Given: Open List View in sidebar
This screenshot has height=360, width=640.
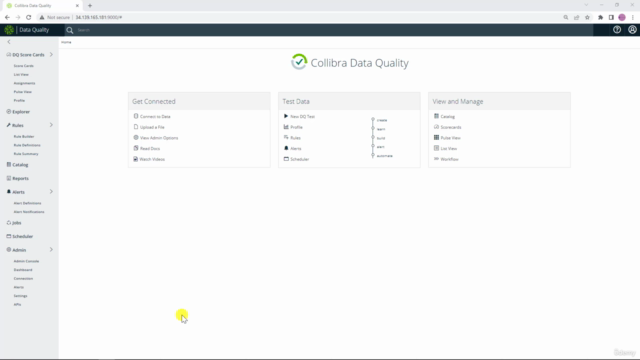Looking at the screenshot, I should 21,75.
